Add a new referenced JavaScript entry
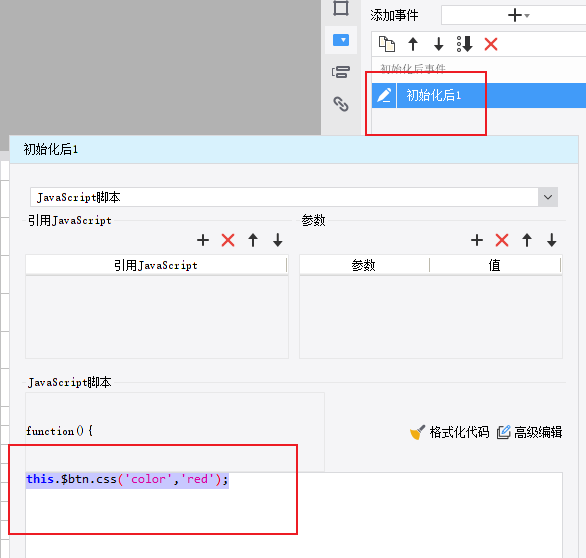Image resolution: width=586 pixels, height=558 pixels. click(x=203, y=240)
